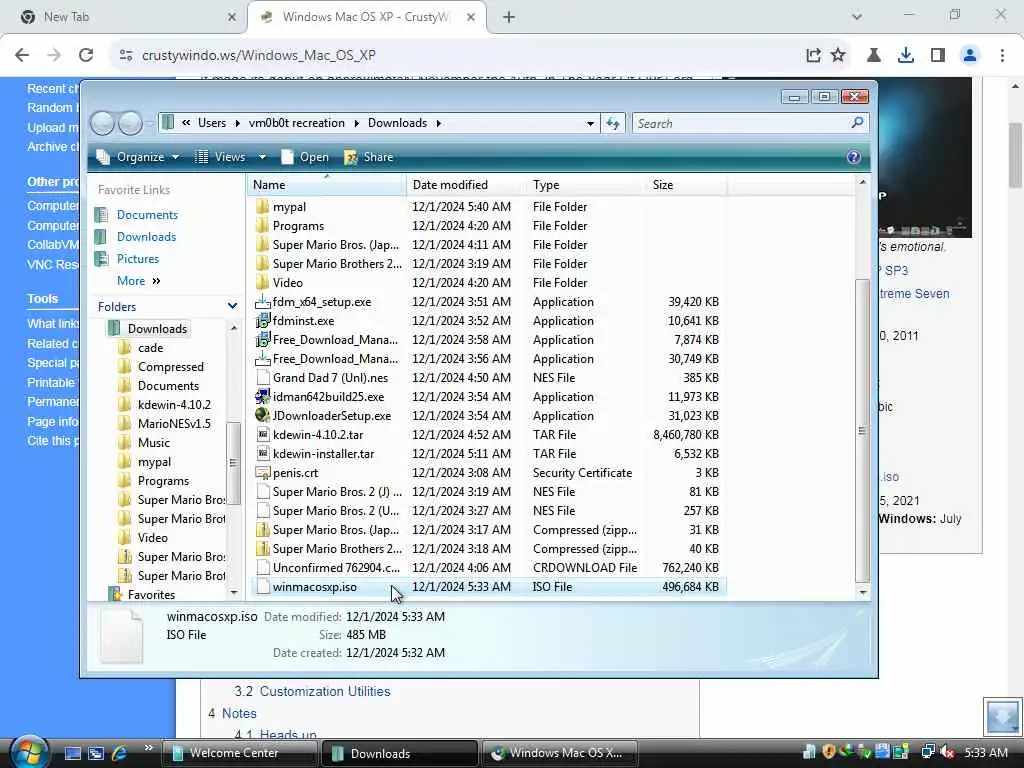The width and height of the screenshot is (1024, 768).
Task: Select winmacosxp.iso in file list
Action: pos(488,586)
